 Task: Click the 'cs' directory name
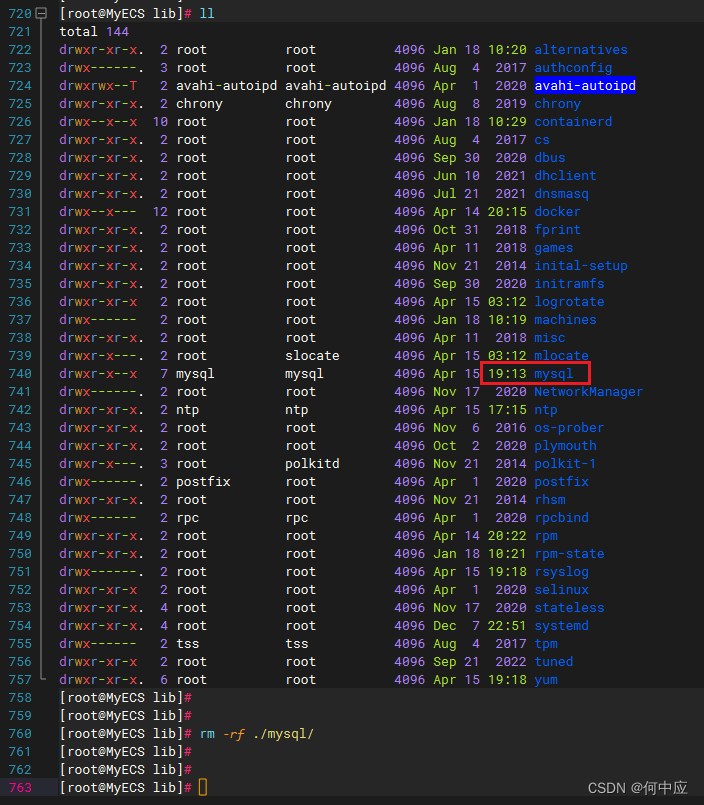coord(542,140)
